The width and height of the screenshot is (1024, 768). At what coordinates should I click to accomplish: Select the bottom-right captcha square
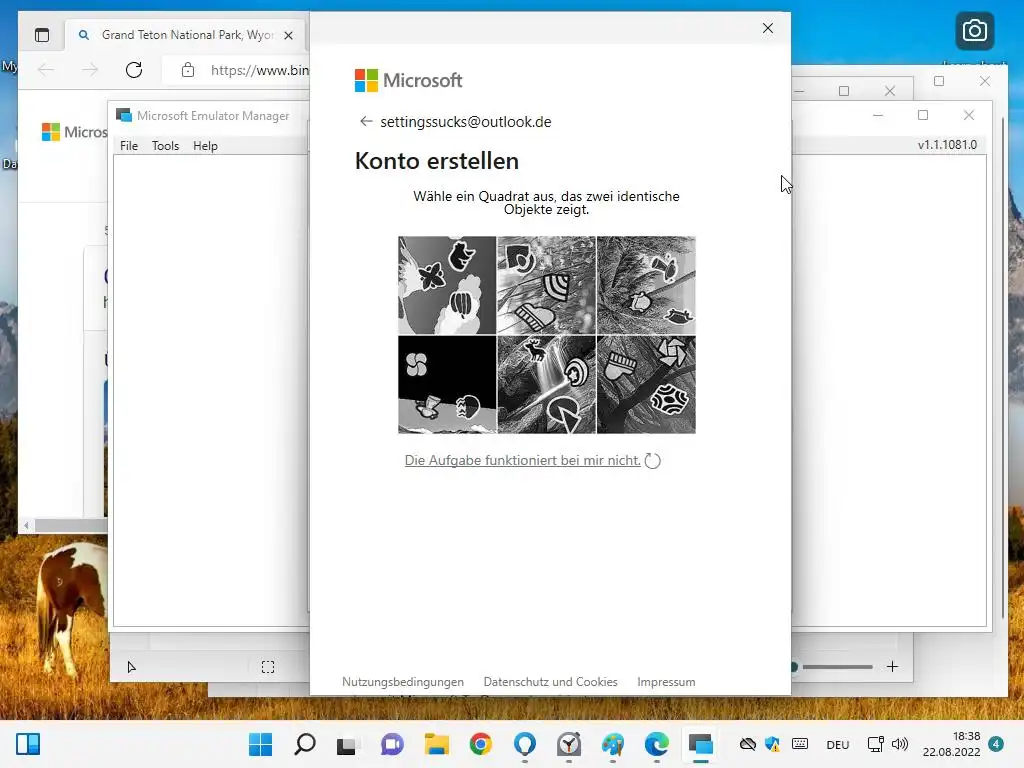646,385
